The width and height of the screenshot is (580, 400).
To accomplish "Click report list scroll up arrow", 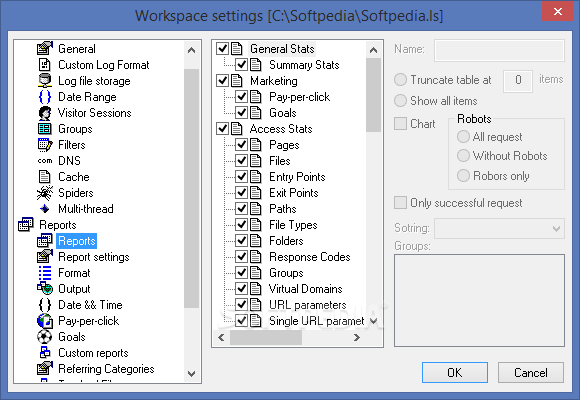I will click(x=373, y=50).
